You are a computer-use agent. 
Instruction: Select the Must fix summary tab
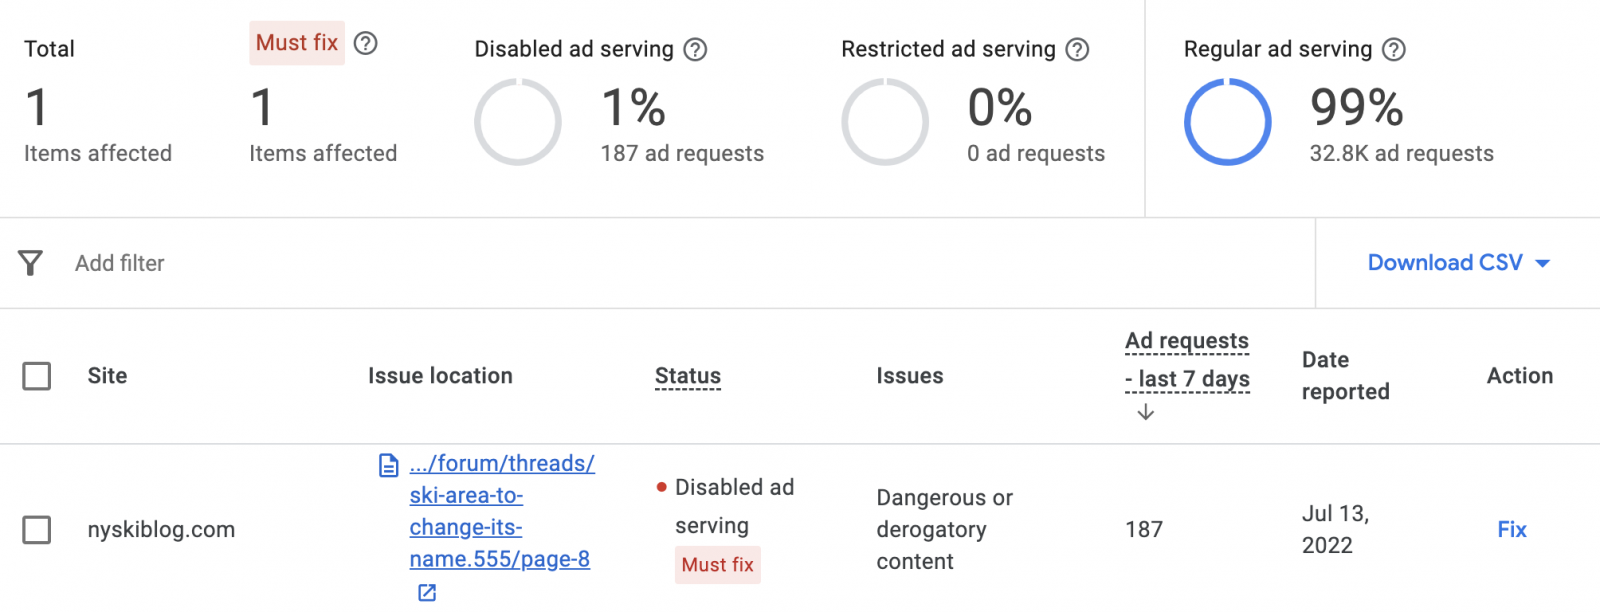(x=297, y=43)
